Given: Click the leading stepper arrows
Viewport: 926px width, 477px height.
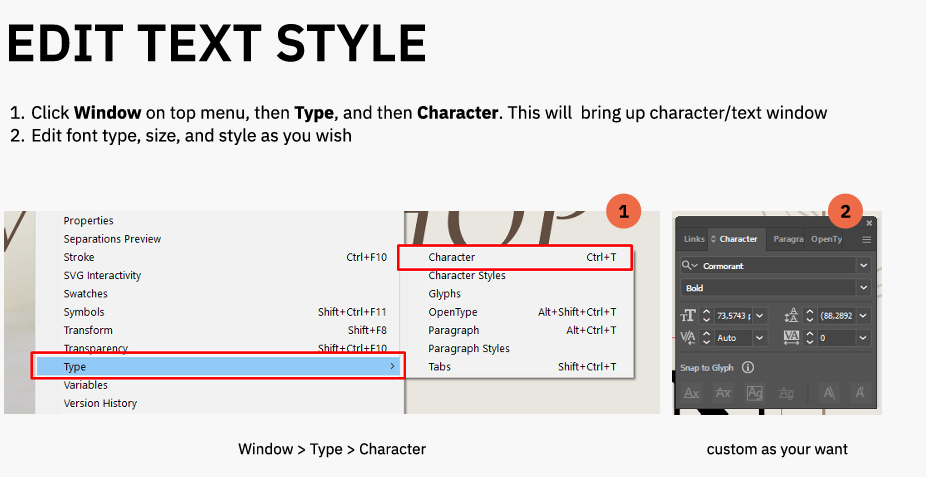Looking at the screenshot, I should (810, 316).
